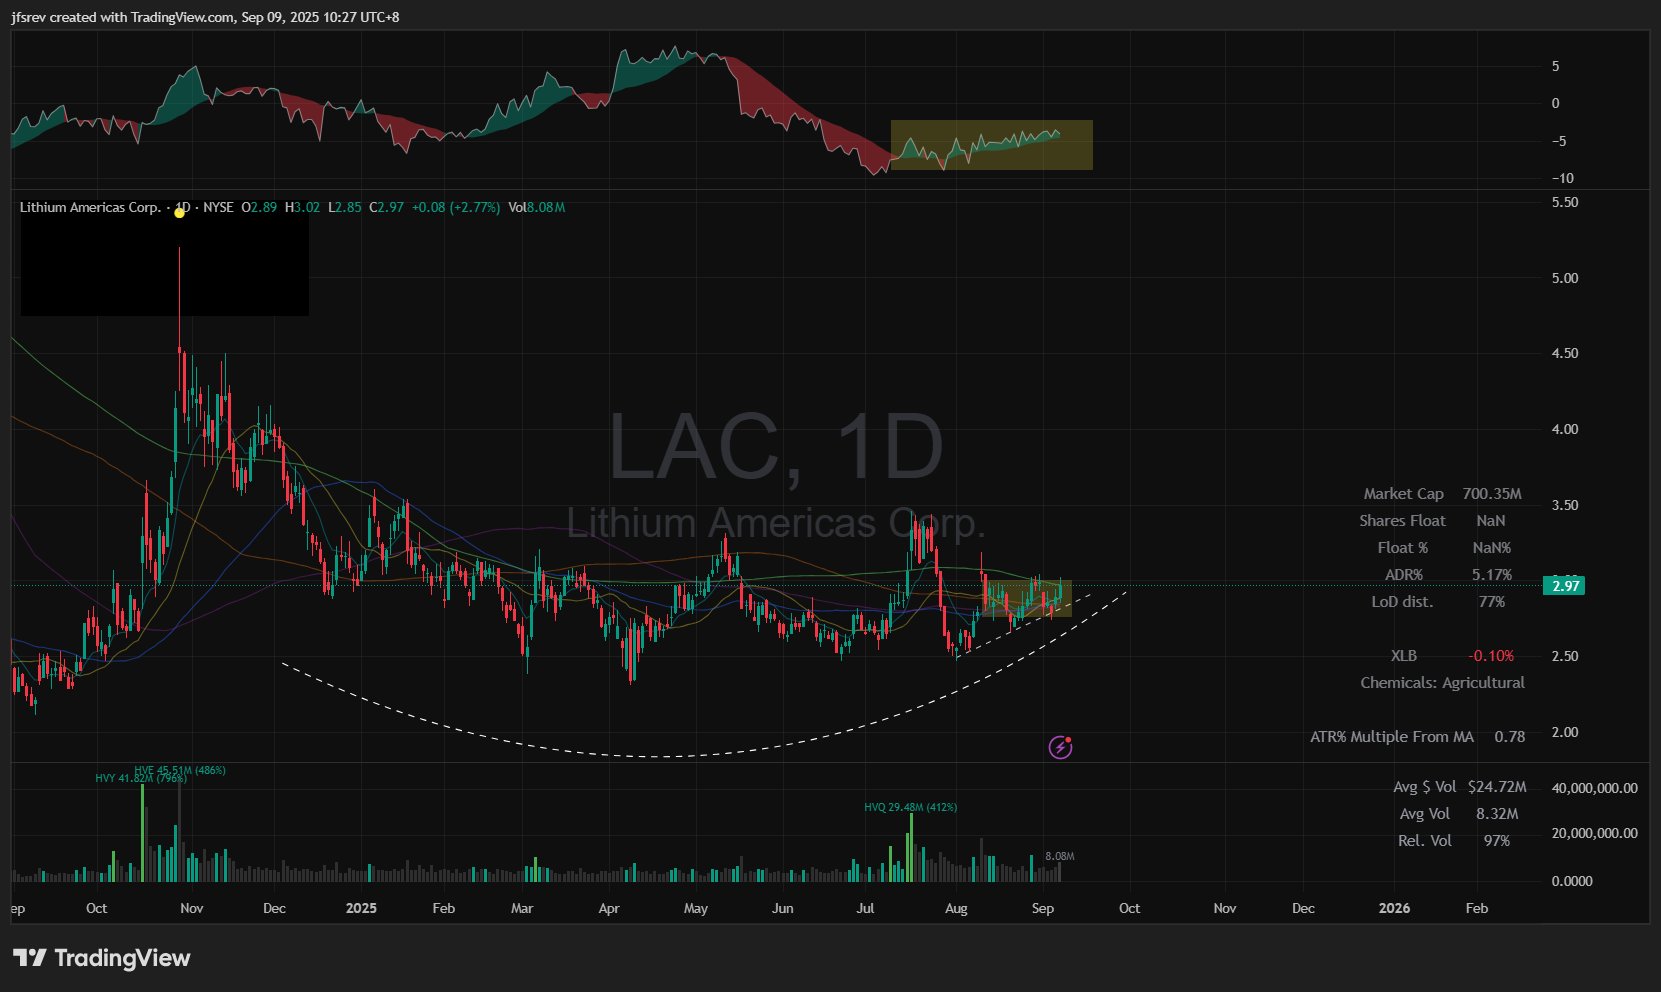Screen dimensions: 1661x992
Task: Click the TradingView logo at the bottom
Action: tap(101, 958)
